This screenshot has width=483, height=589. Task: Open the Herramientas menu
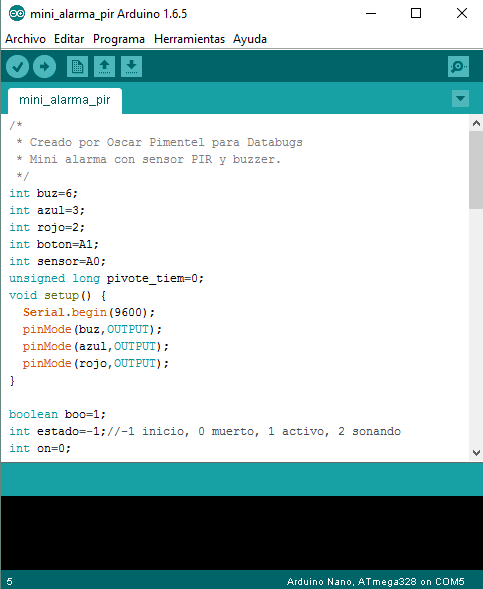click(189, 39)
